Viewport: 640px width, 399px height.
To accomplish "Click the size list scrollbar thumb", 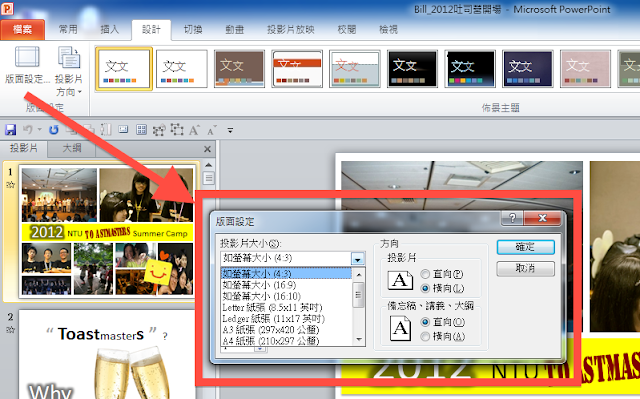I will pyautogui.click(x=358, y=295).
